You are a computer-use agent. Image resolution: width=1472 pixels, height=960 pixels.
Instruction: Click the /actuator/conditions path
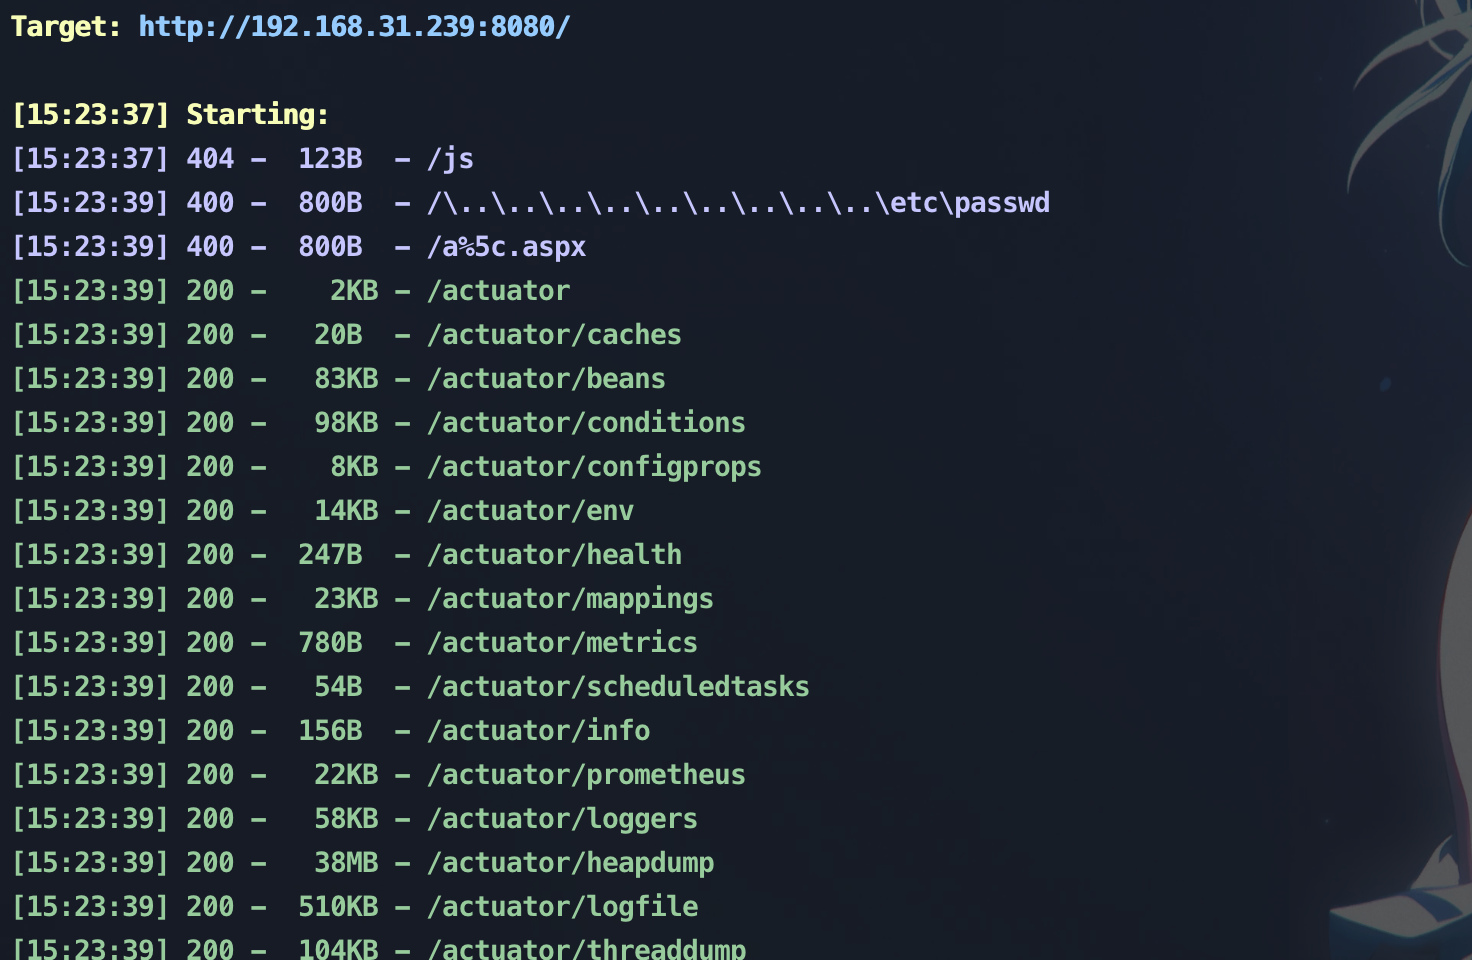[x=586, y=423]
